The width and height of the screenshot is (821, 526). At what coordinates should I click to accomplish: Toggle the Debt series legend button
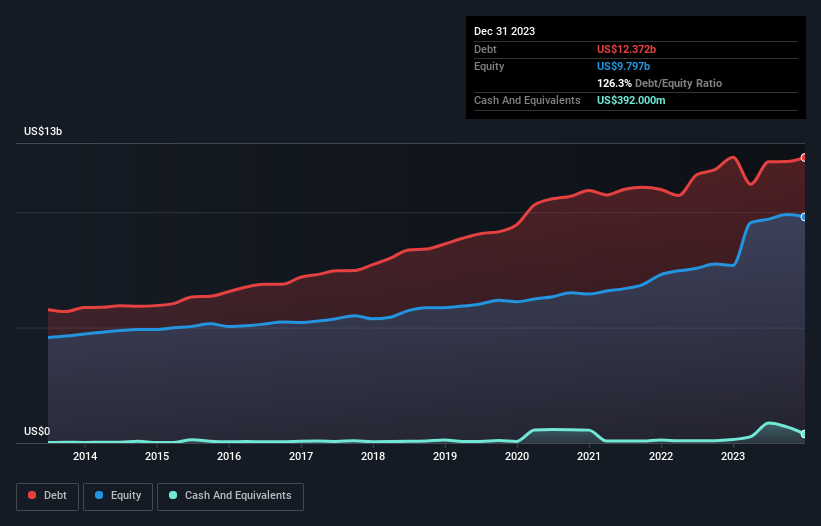click(47, 496)
